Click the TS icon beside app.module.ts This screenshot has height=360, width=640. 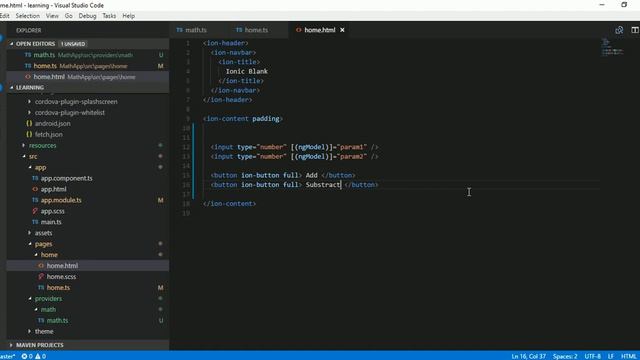[x=35, y=200]
